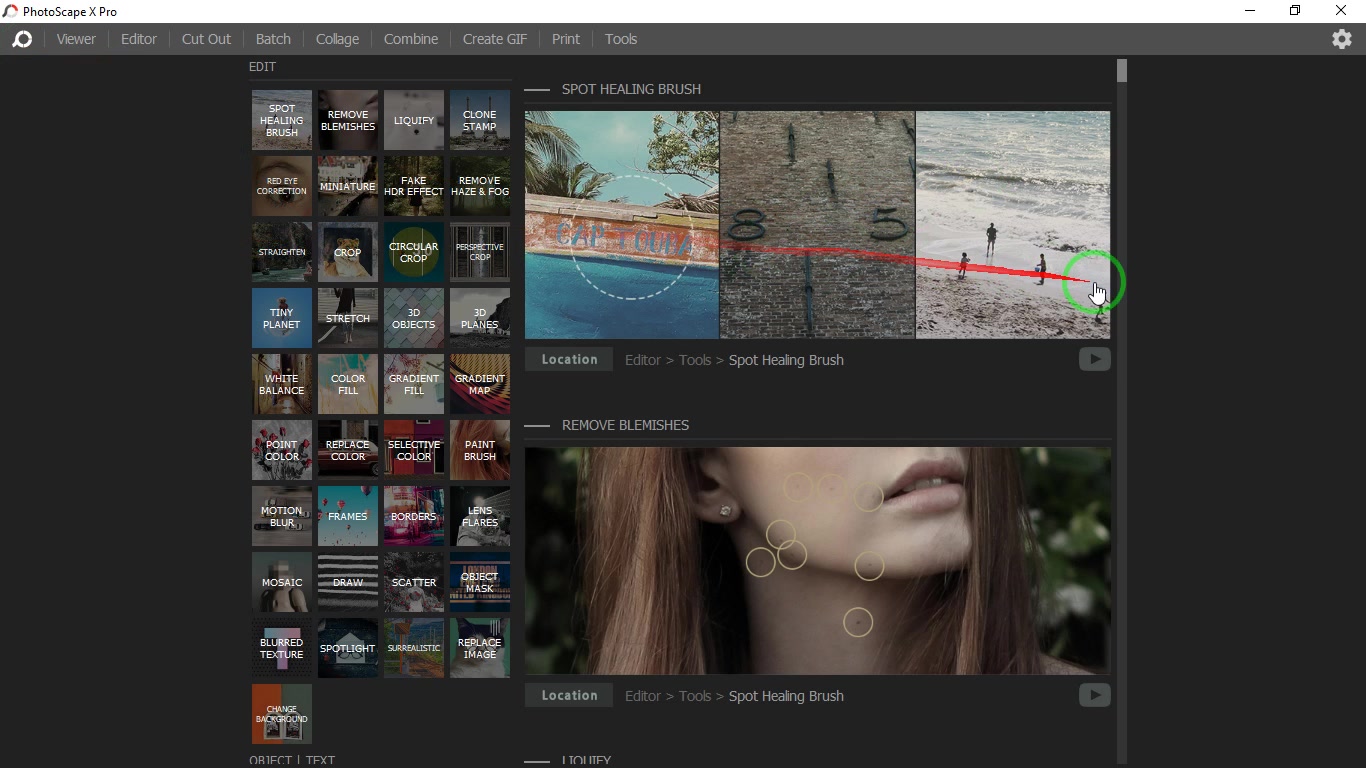
Task: Select the Color Fill tile
Action: (x=348, y=384)
